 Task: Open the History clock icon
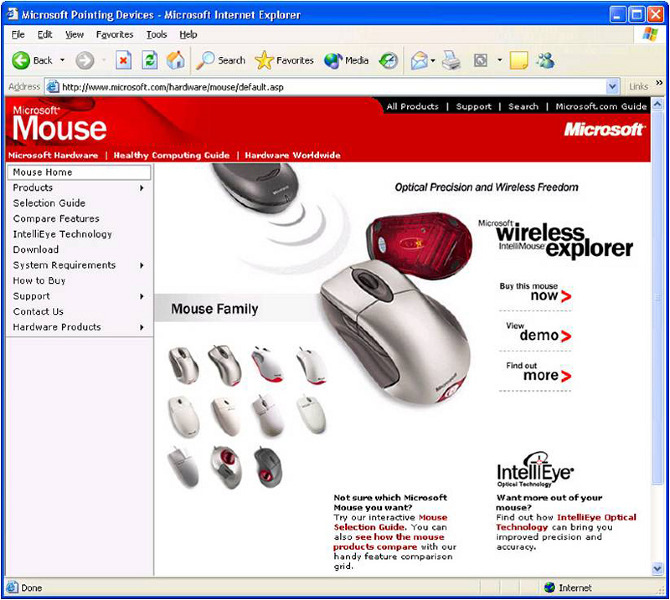[x=388, y=61]
